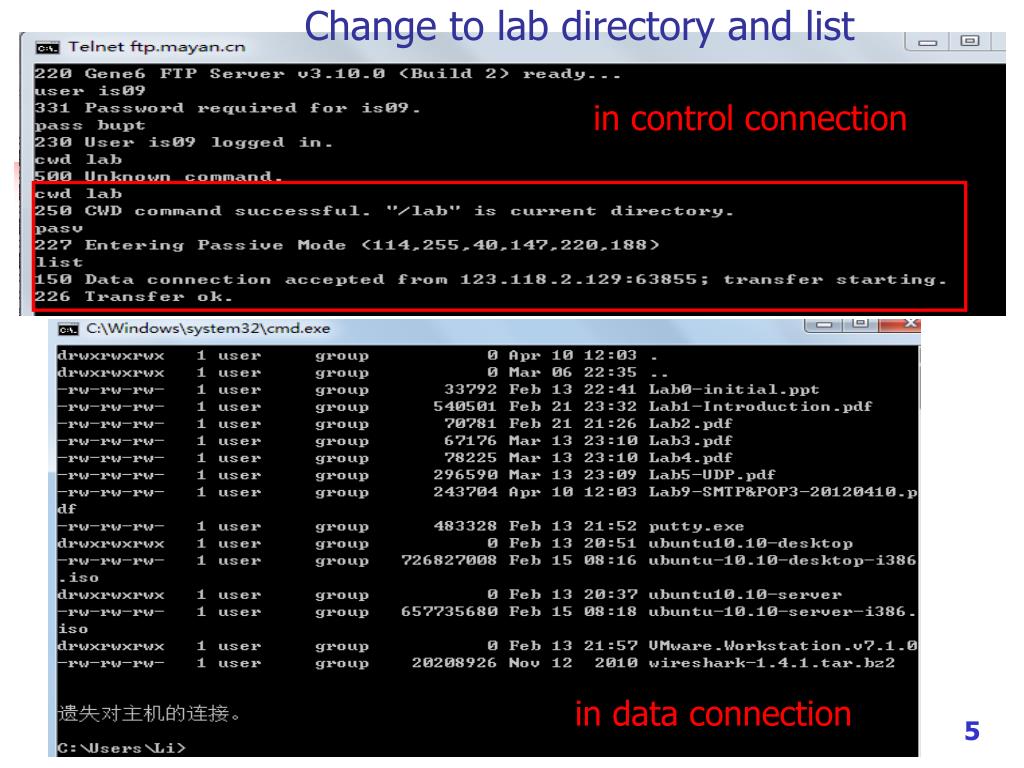Click the '遗失对主机的连接。' message

pos(150,713)
